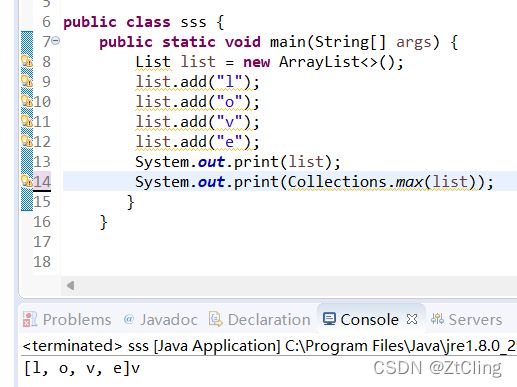The width and height of the screenshot is (517, 387).
Task: Open the Declaration tab
Action: [x=260, y=319]
